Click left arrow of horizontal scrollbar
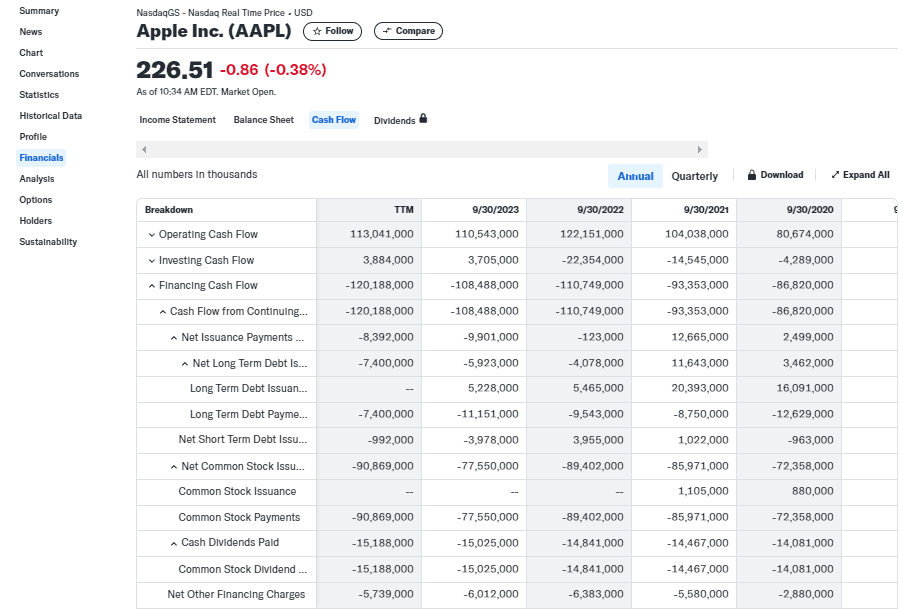The image size is (903, 609). coord(144,150)
